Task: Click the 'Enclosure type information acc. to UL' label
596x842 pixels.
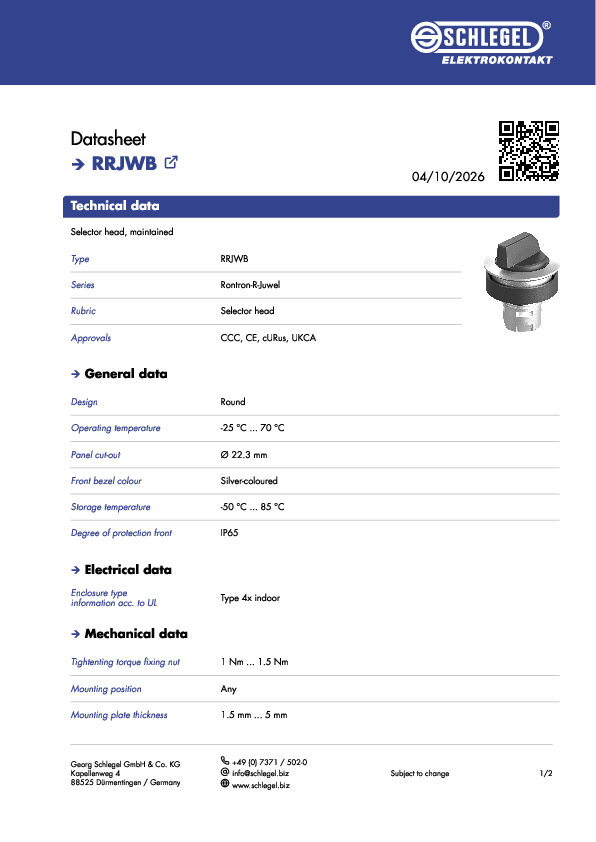Action: coord(114,598)
